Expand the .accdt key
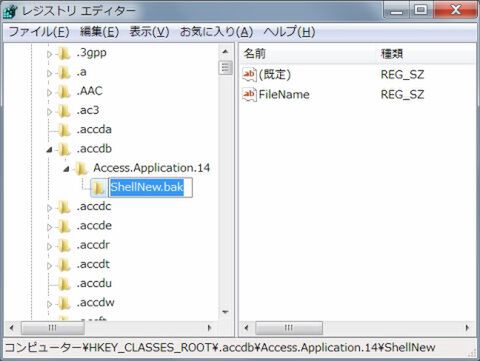480x361 pixels. [49, 266]
